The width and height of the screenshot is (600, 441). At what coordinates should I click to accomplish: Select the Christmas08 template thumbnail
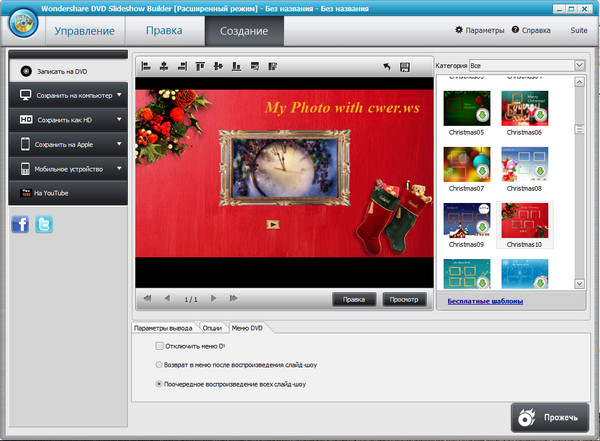(525, 164)
